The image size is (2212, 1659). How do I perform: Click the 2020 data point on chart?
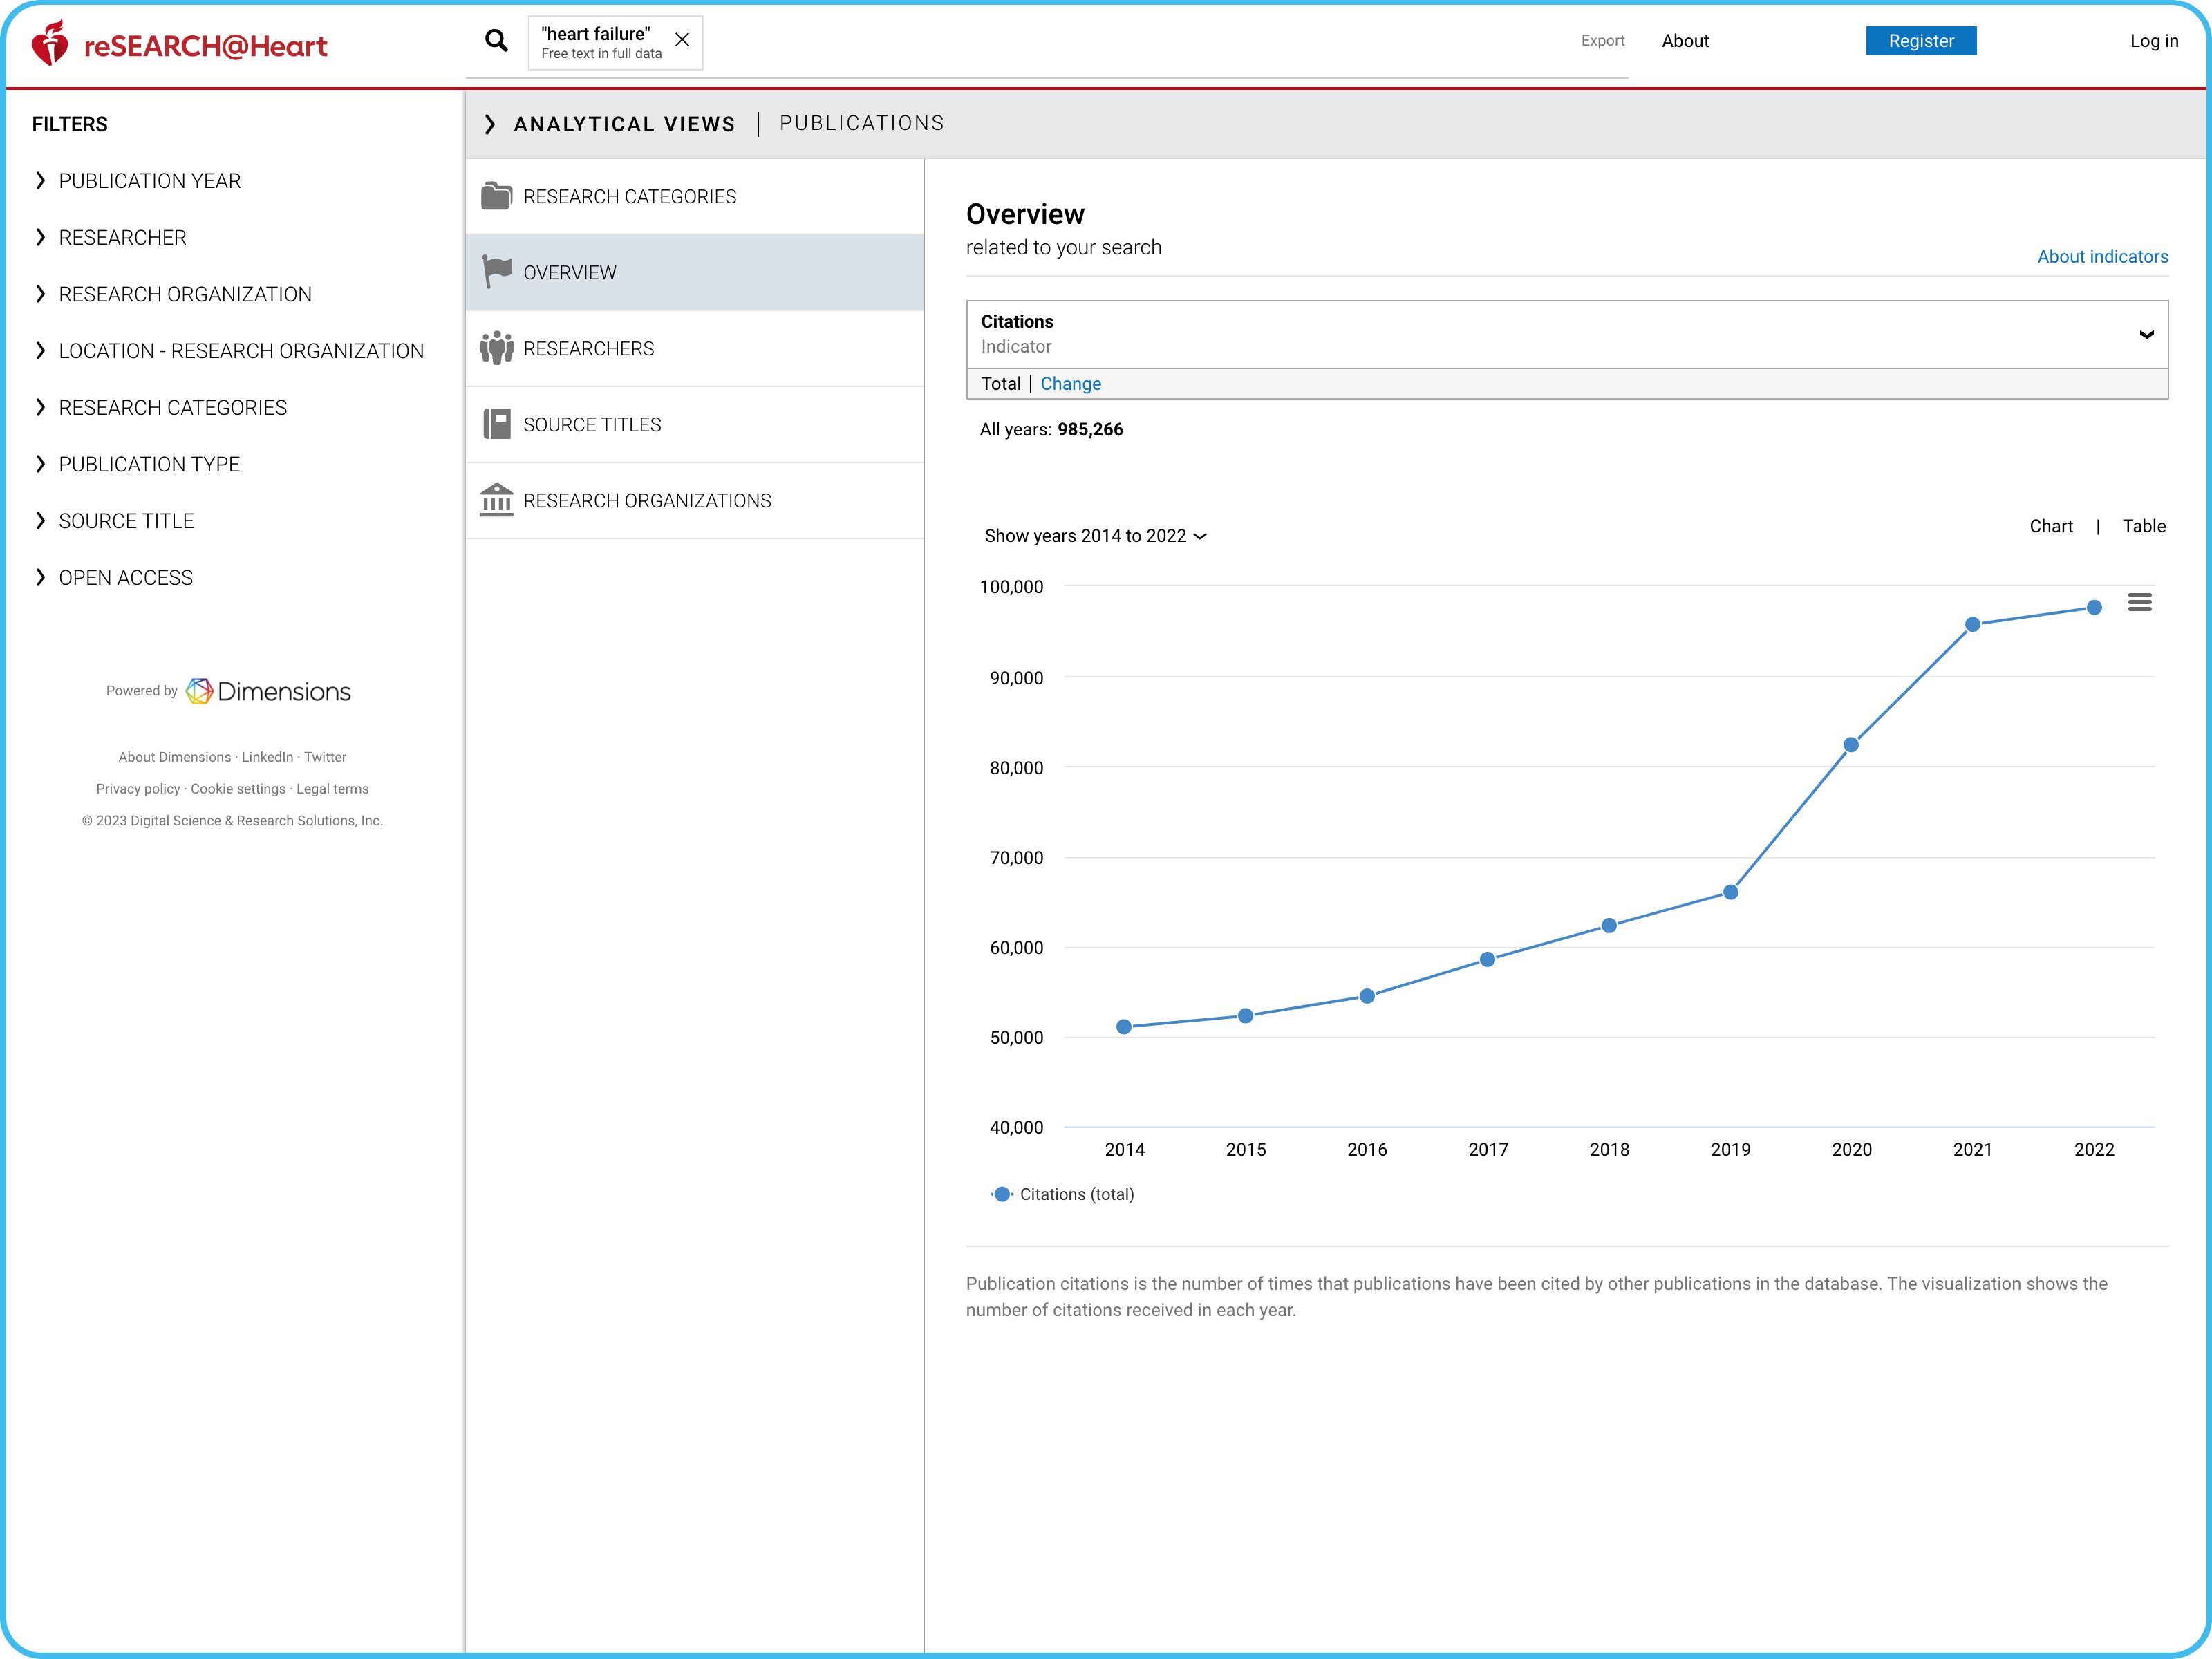point(1851,745)
